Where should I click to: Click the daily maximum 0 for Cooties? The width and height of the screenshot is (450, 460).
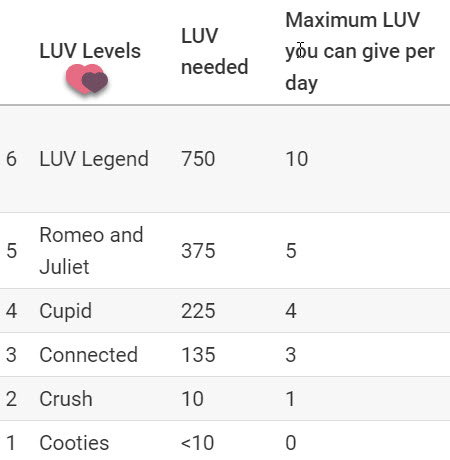click(291, 443)
